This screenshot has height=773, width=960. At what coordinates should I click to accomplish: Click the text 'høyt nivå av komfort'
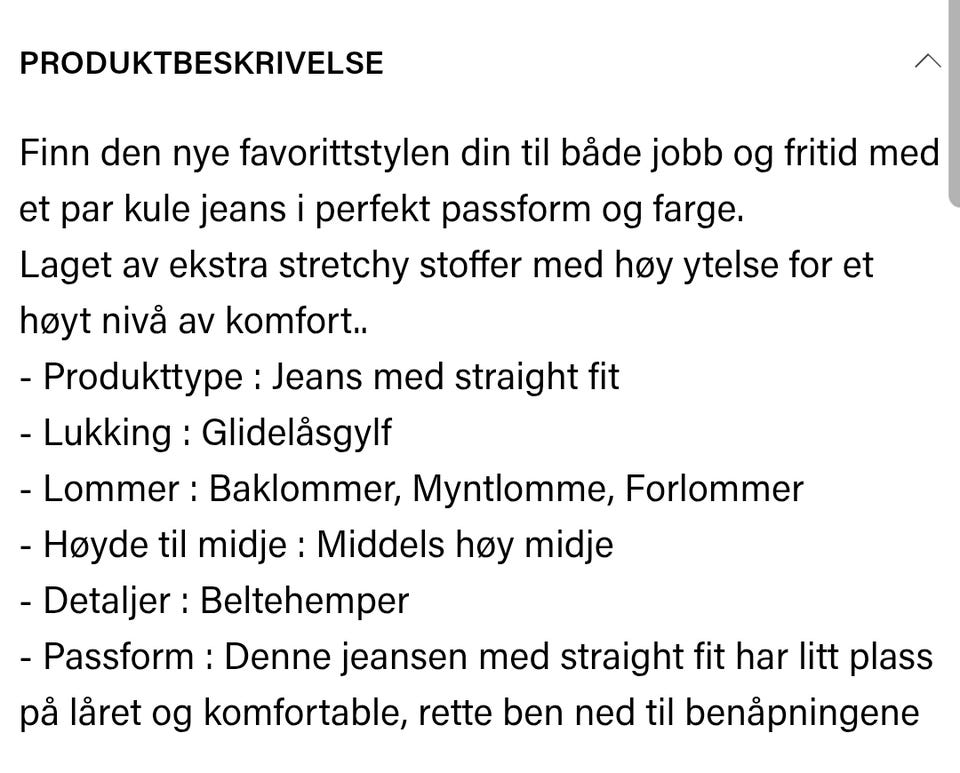187,321
